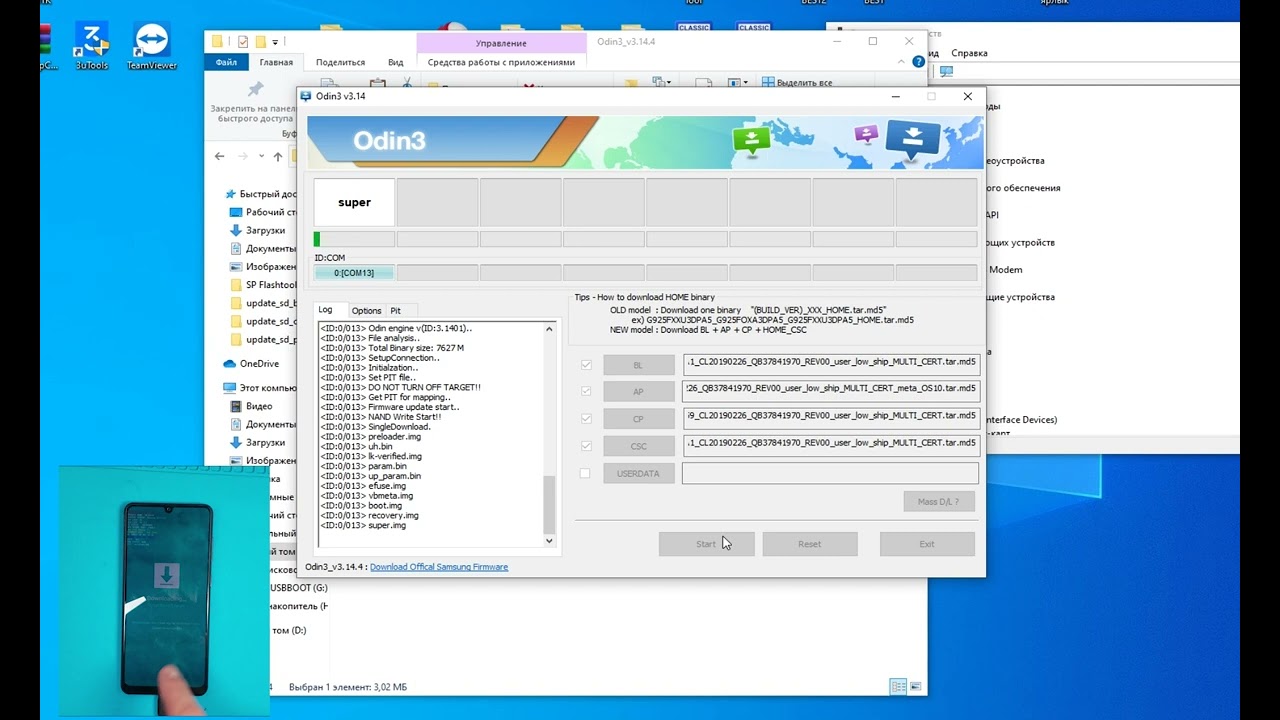
Task: Click the AP file button
Action: 638,391
